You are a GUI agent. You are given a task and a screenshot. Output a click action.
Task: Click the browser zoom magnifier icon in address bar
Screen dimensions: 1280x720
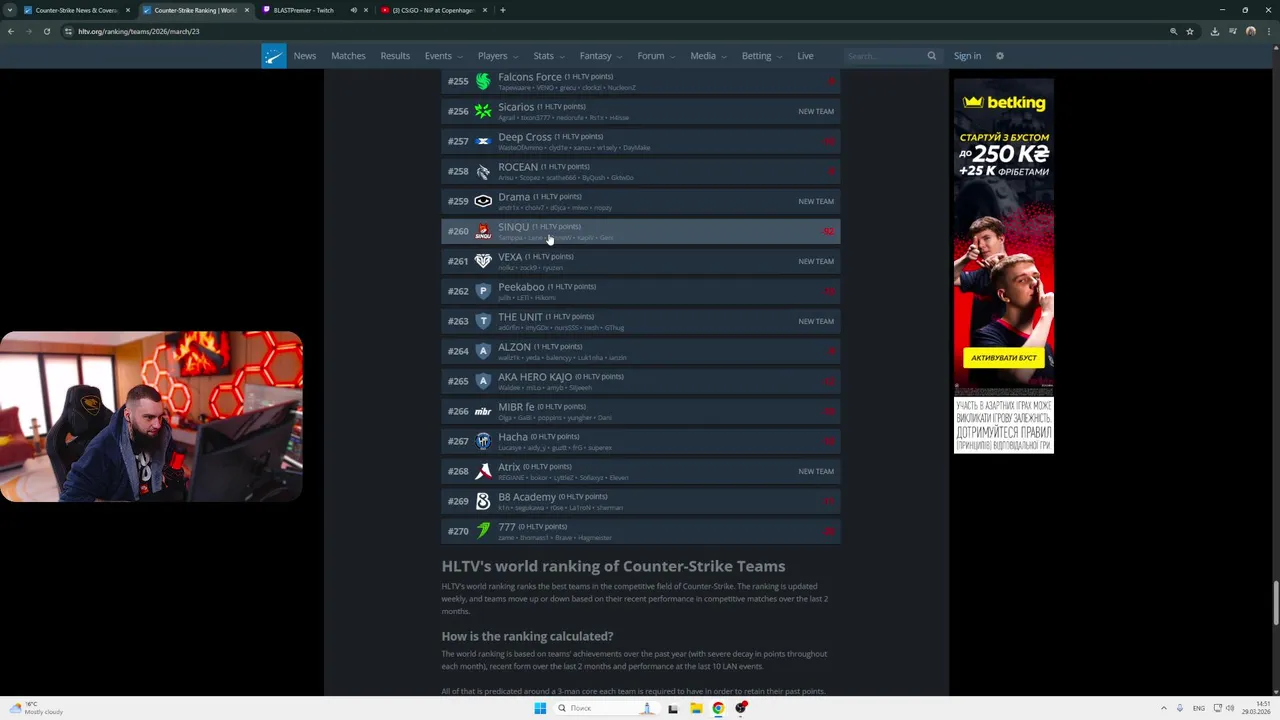(x=1174, y=31)
